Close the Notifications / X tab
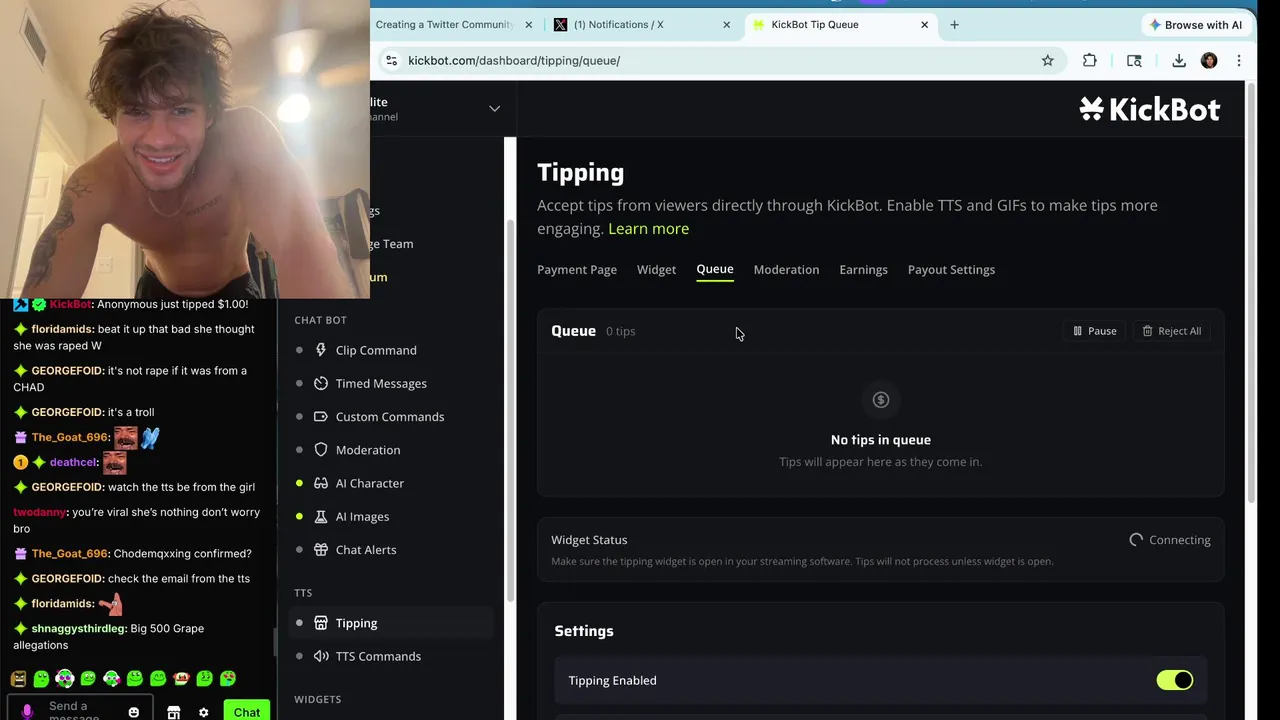Screen dimensions: 1280x720 coord(726,25)
